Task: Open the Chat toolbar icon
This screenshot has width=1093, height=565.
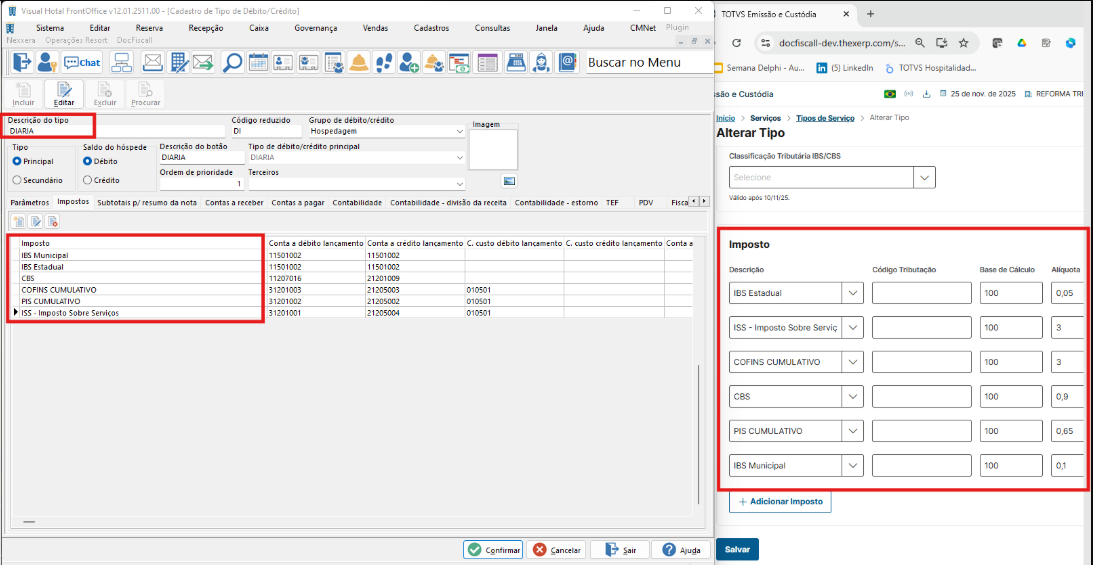Action: coord(83,62)
